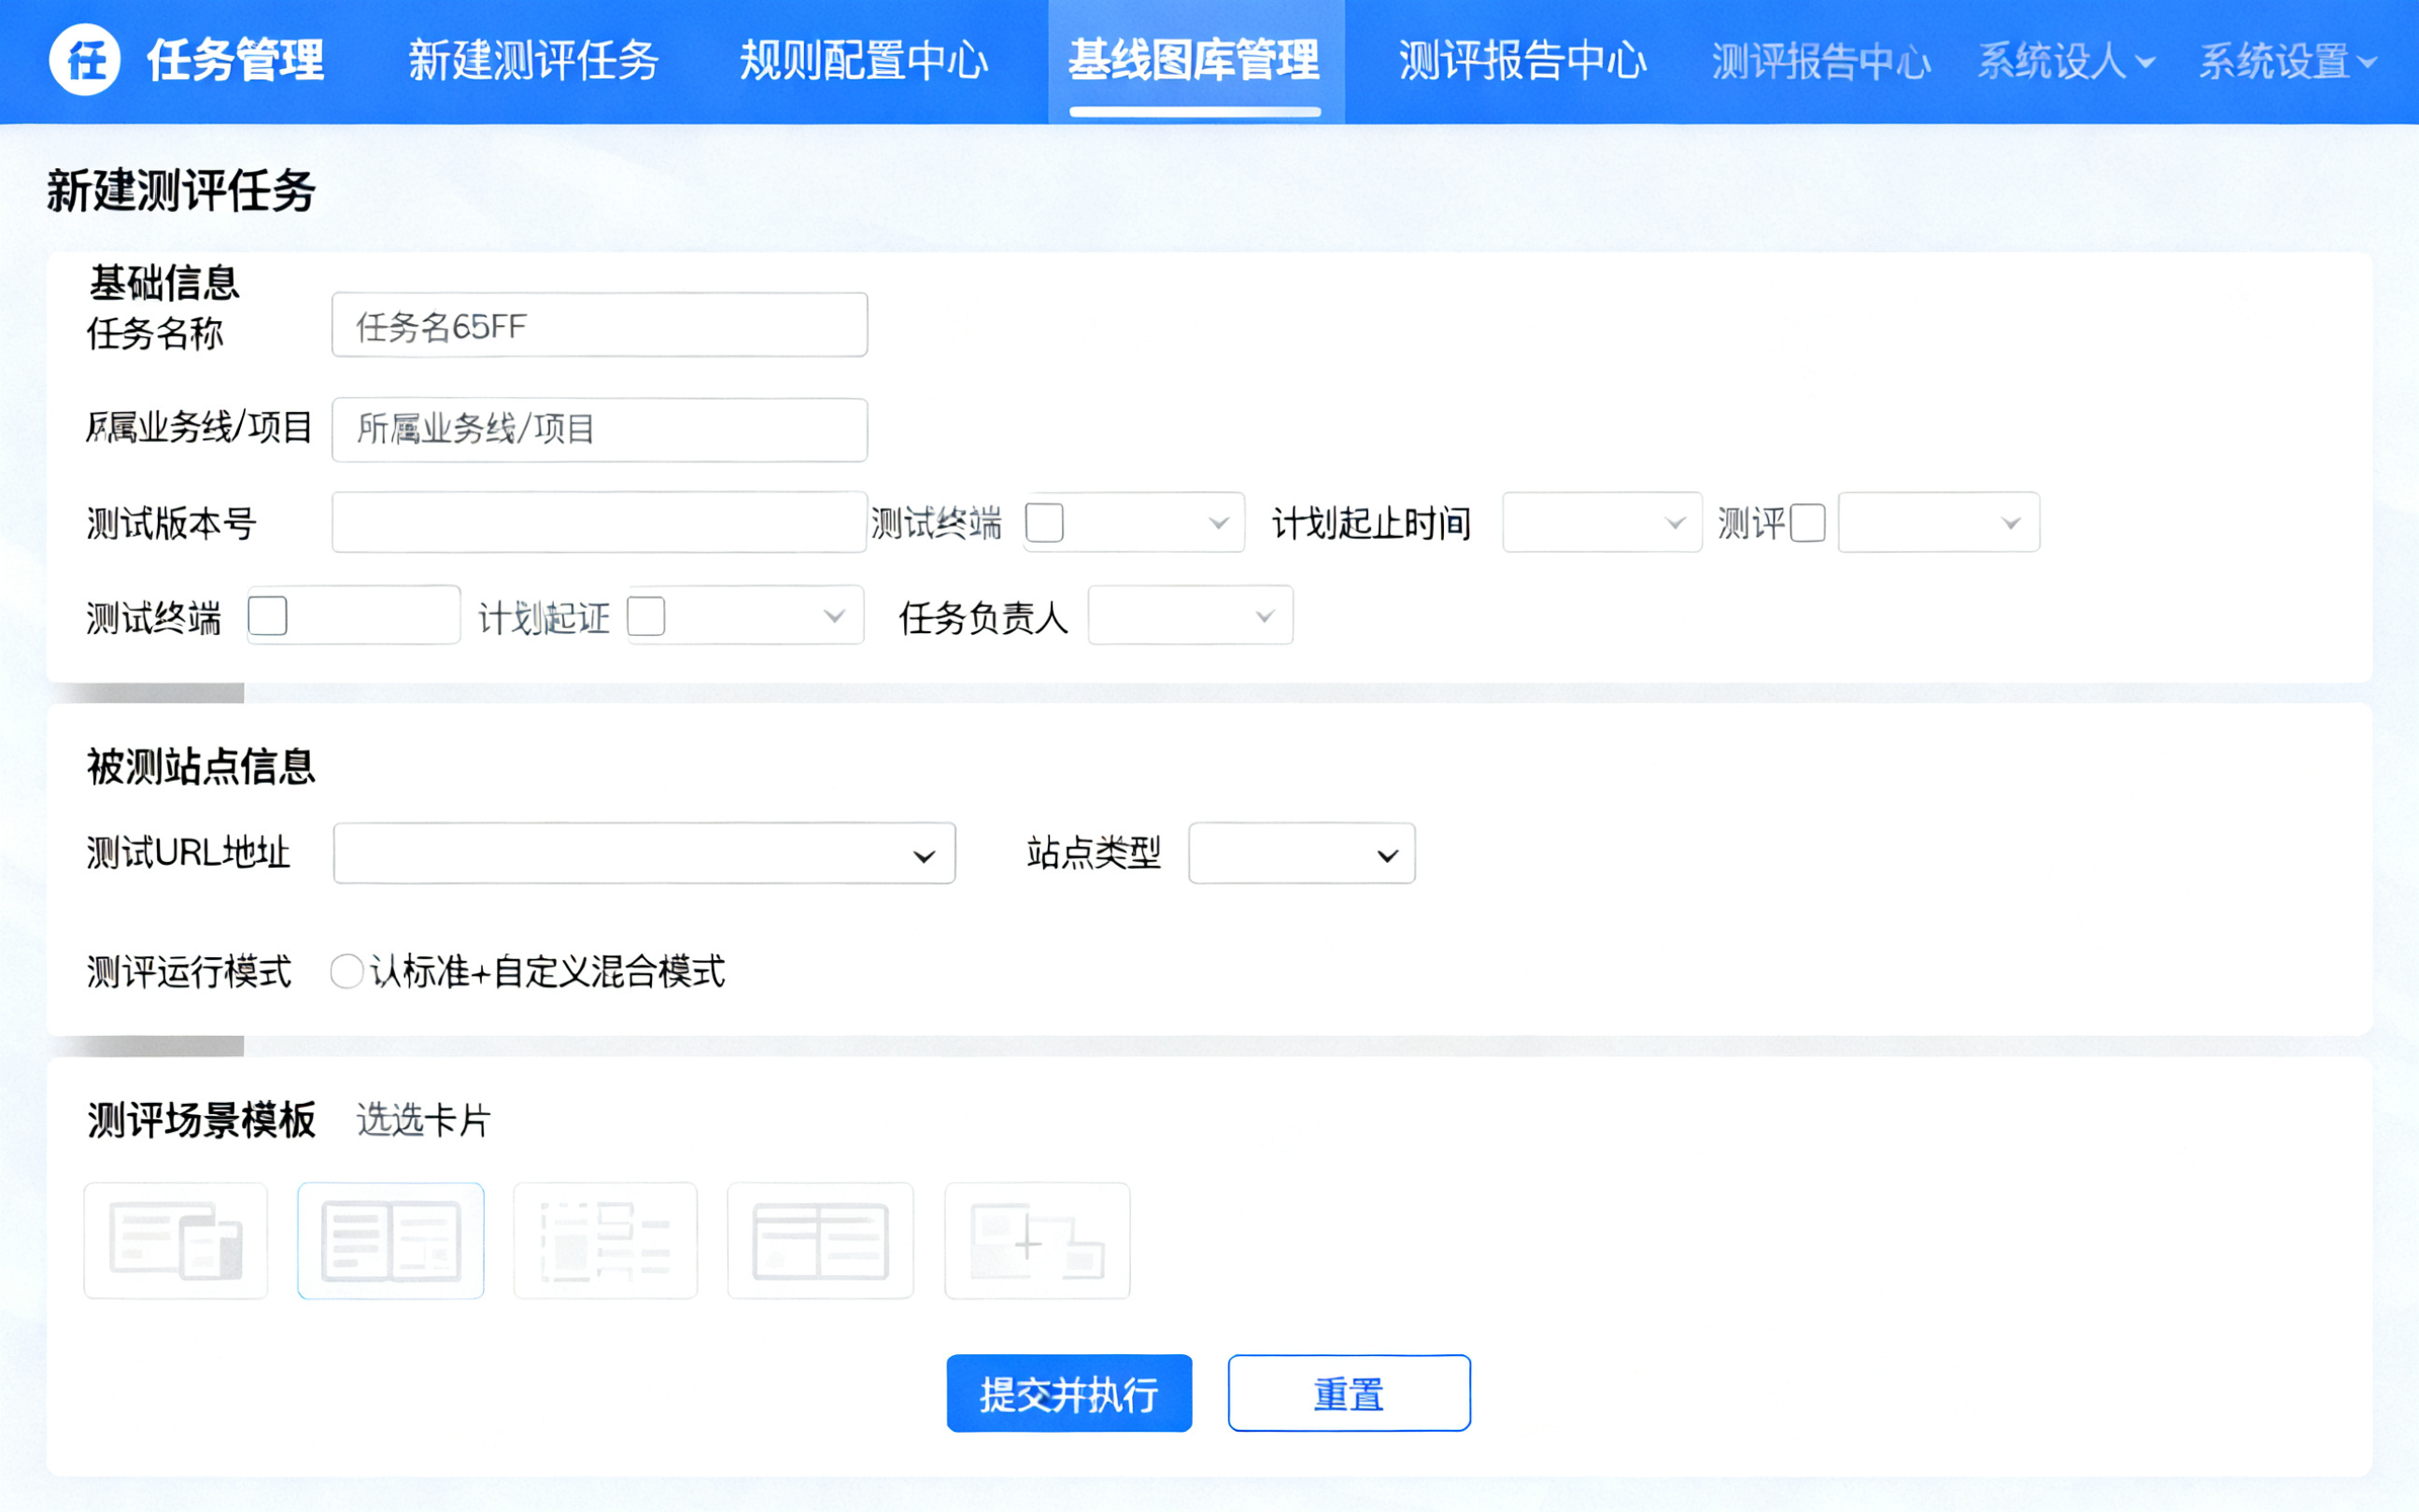The height and width of the screenshot is (1512, 2419).
Task: Open 测试终端 dropdown in version row
Action: coord(1135,522)
